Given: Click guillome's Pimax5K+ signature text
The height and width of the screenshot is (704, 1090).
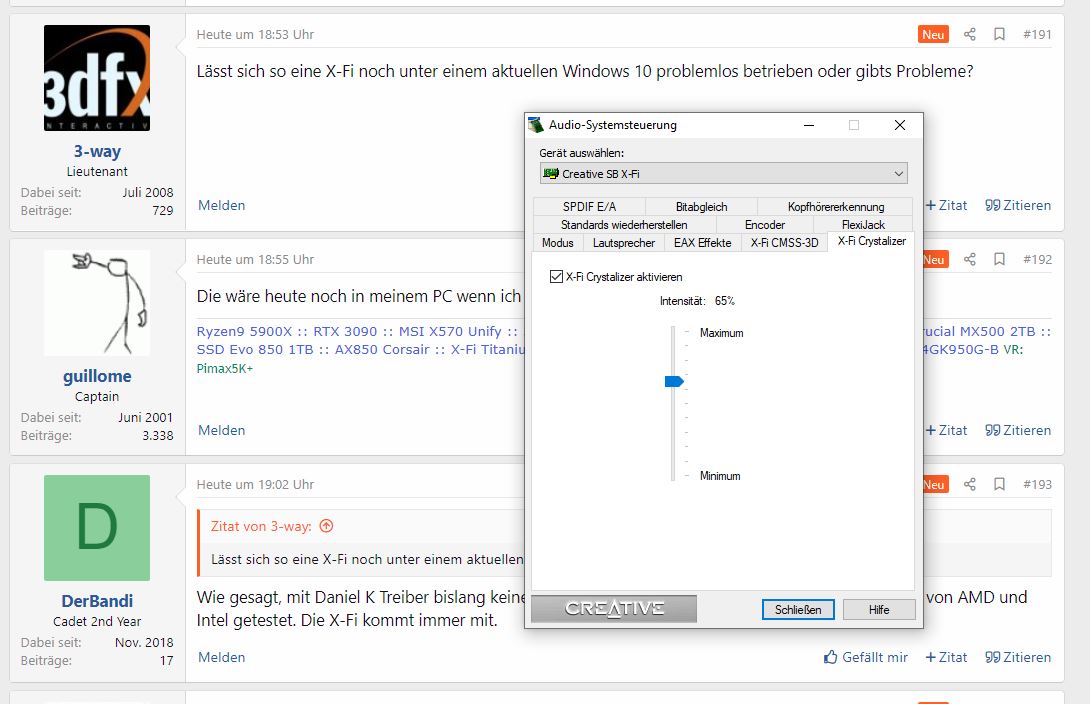Looking at the screenshot, I should pos(225,368).
